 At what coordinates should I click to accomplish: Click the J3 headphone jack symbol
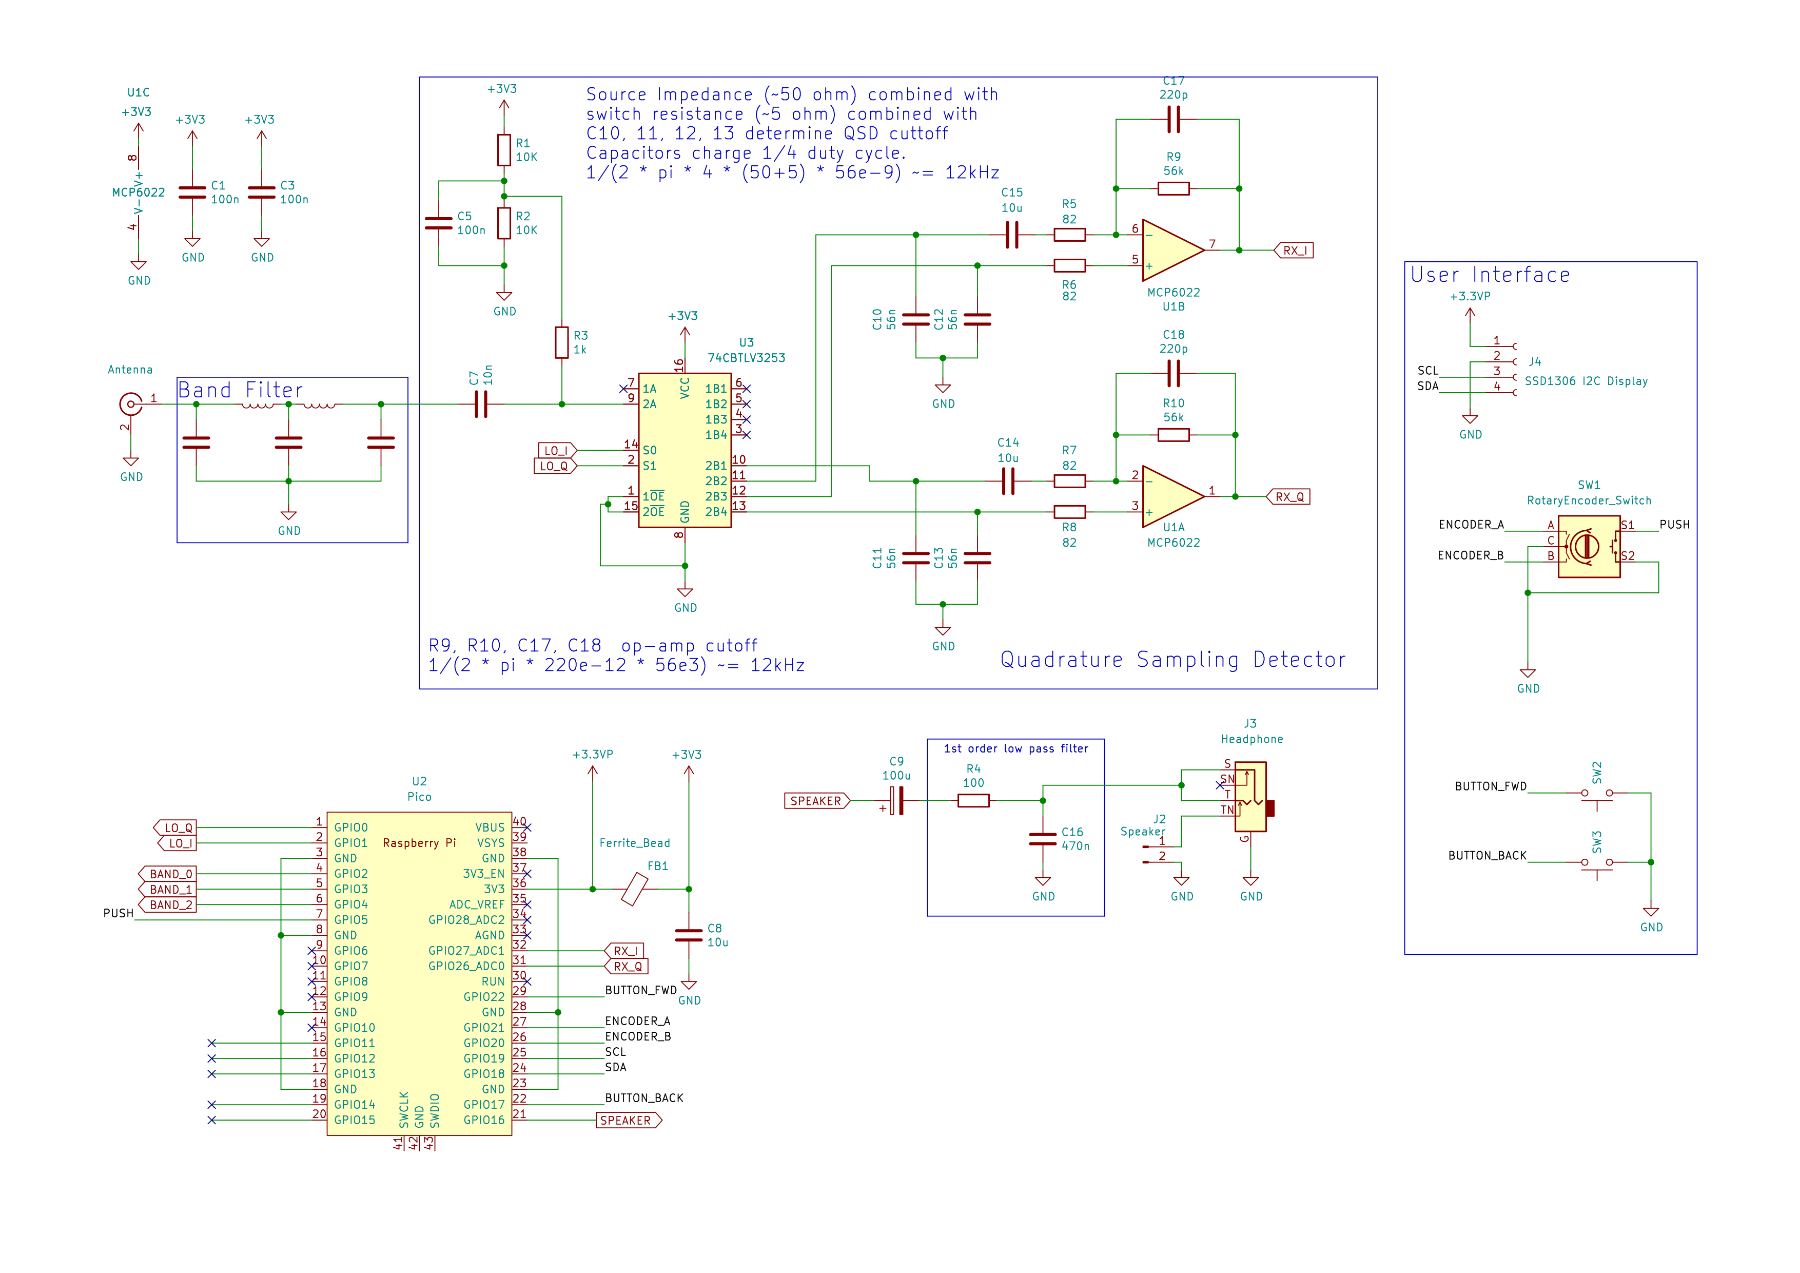tap(1251, 797)
